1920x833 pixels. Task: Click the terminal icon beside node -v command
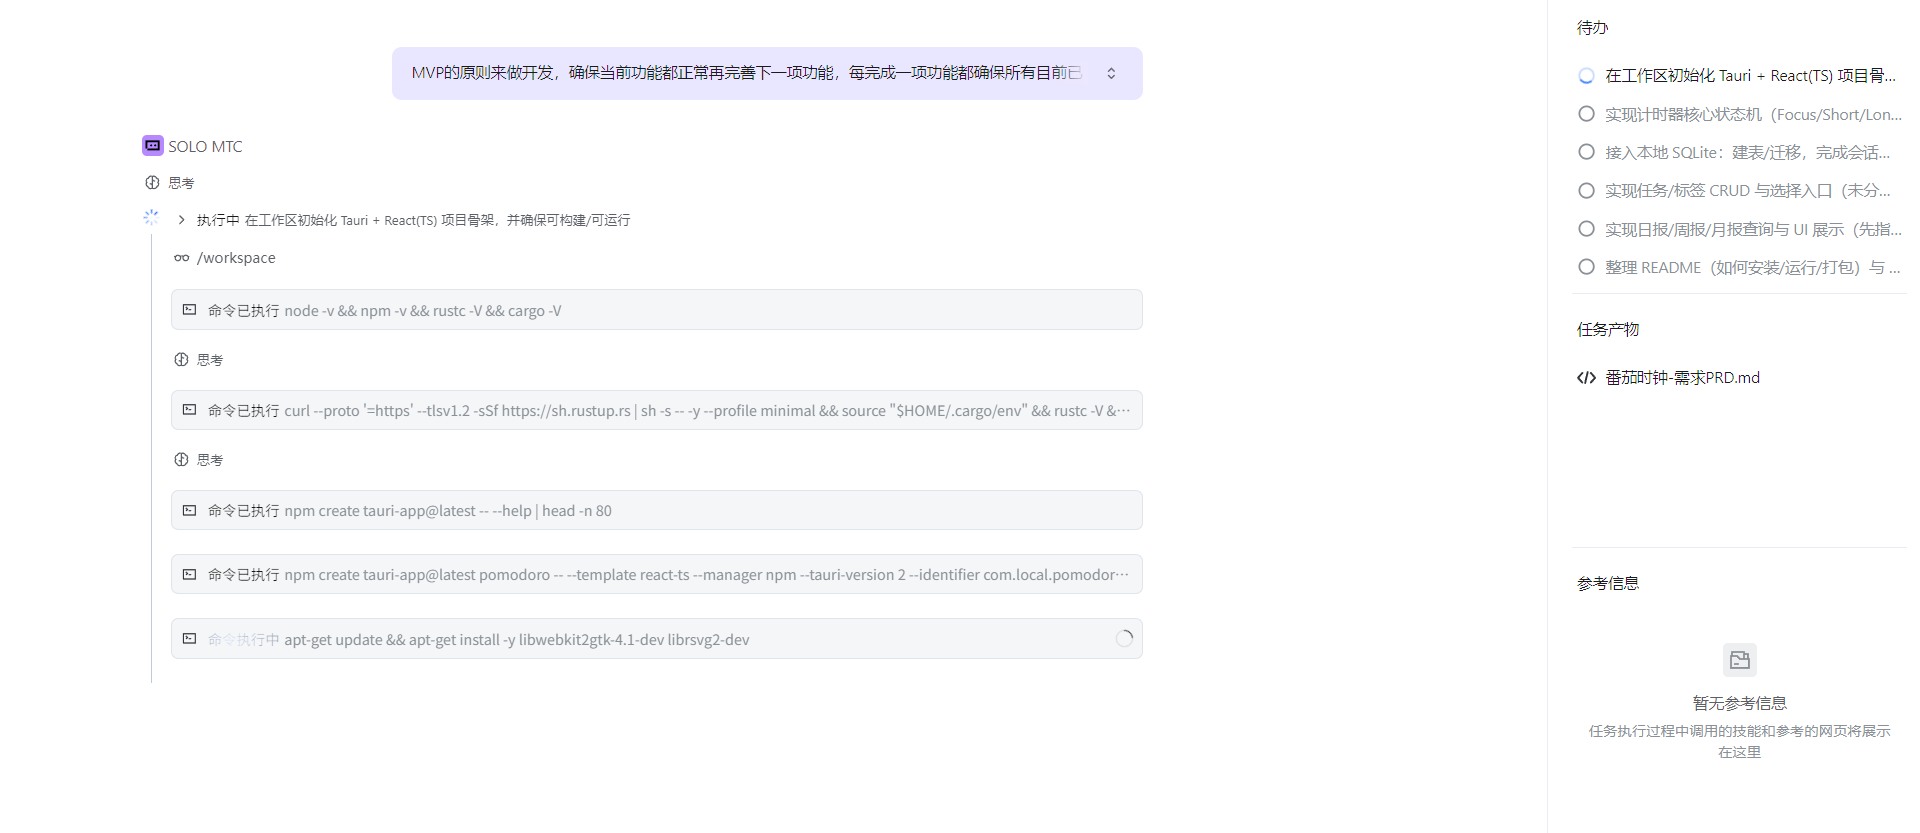(190, 310)
